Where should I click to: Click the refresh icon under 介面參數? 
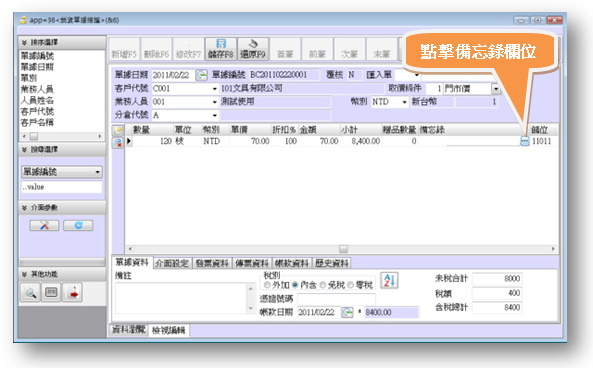point(78,225)
